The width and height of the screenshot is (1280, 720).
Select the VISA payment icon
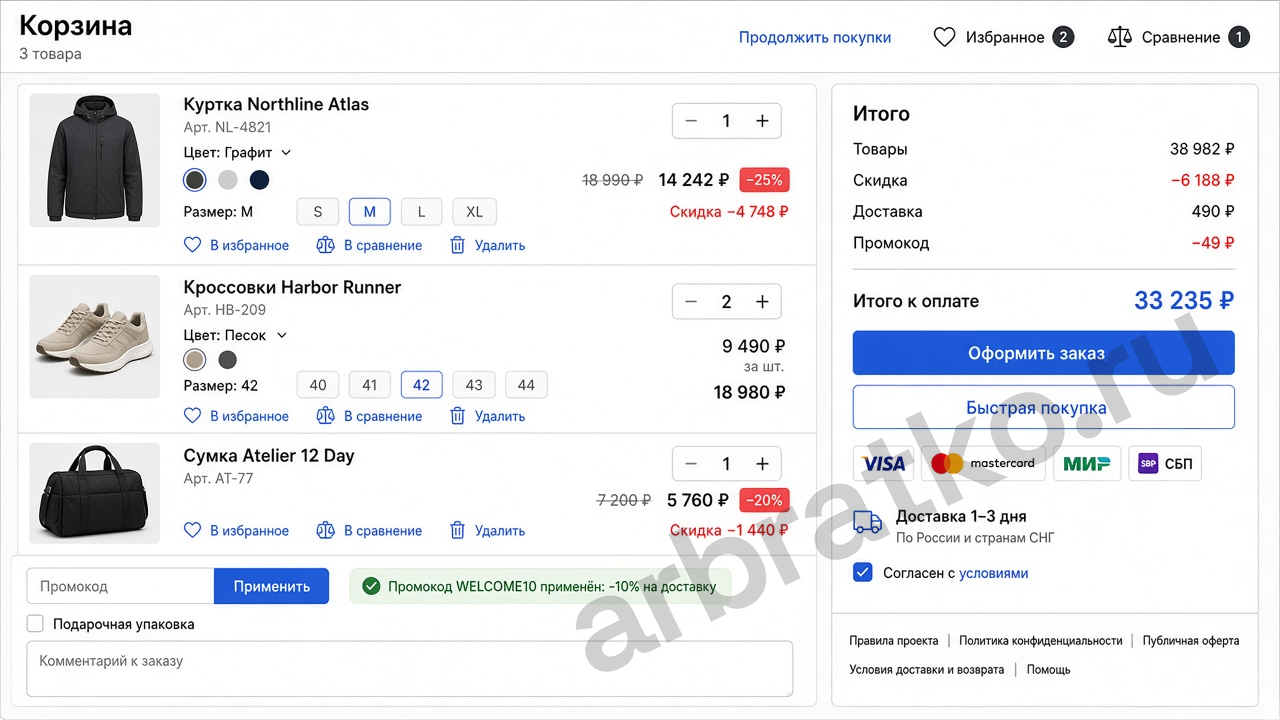(884, 464)
